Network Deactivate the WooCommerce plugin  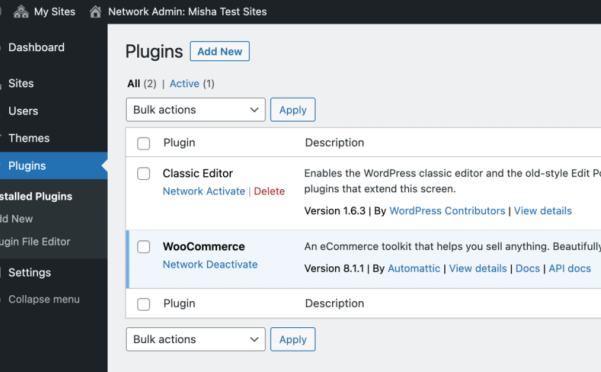click(x=210, y=264)
